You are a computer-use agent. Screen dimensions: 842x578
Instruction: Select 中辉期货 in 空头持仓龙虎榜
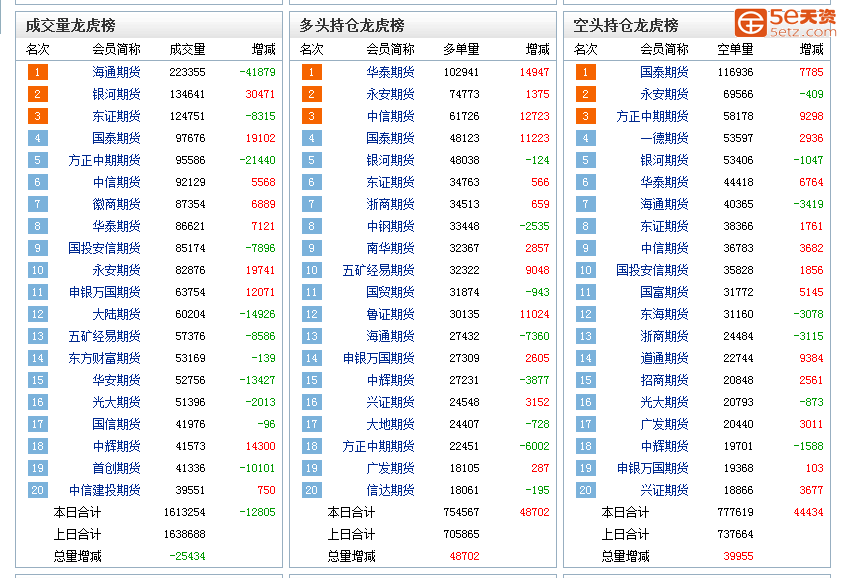click(x=664, y=446)
